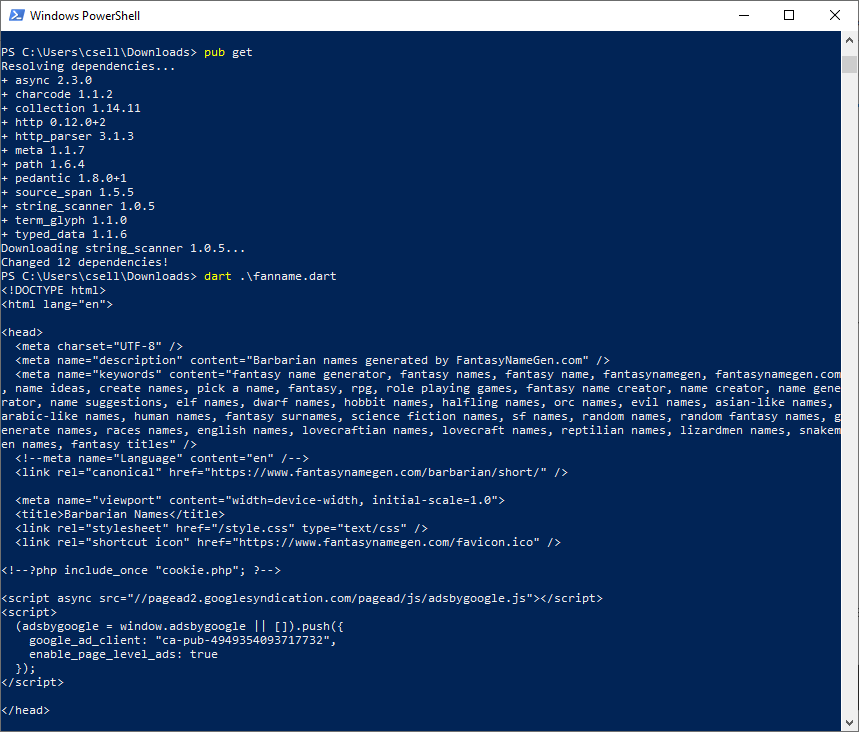Click the '+ source_span 1.5.5' line
Screen dimensions: 859x732
tap(67, 192)
